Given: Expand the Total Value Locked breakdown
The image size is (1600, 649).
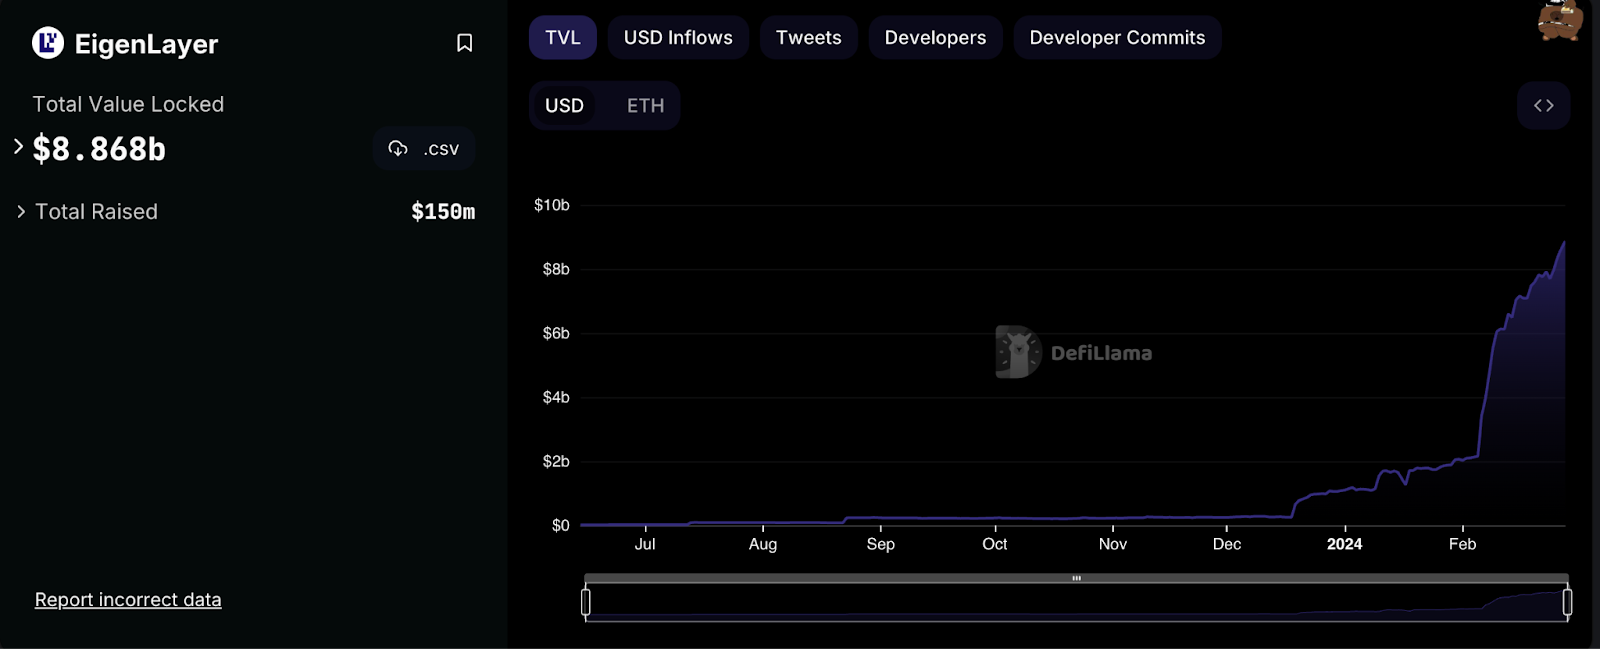Looking at the screenshot, I should [18, 147].
